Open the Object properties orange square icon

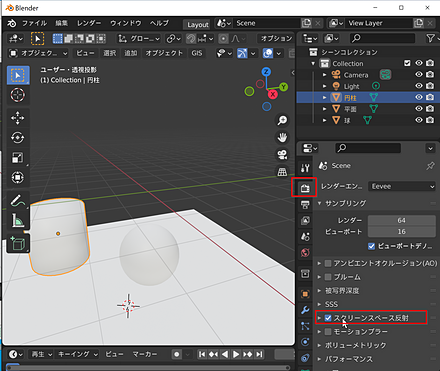[x=305, y=294]
